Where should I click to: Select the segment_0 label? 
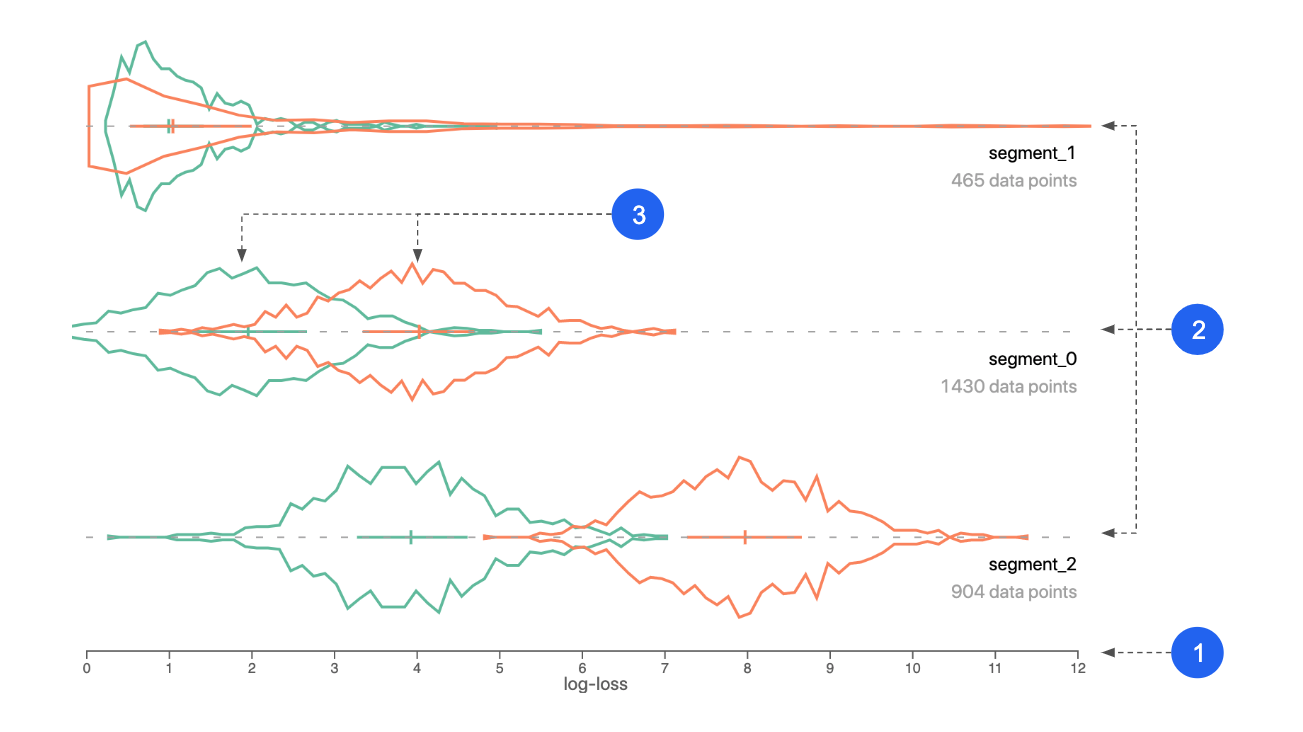click(x=1033, y=358)
